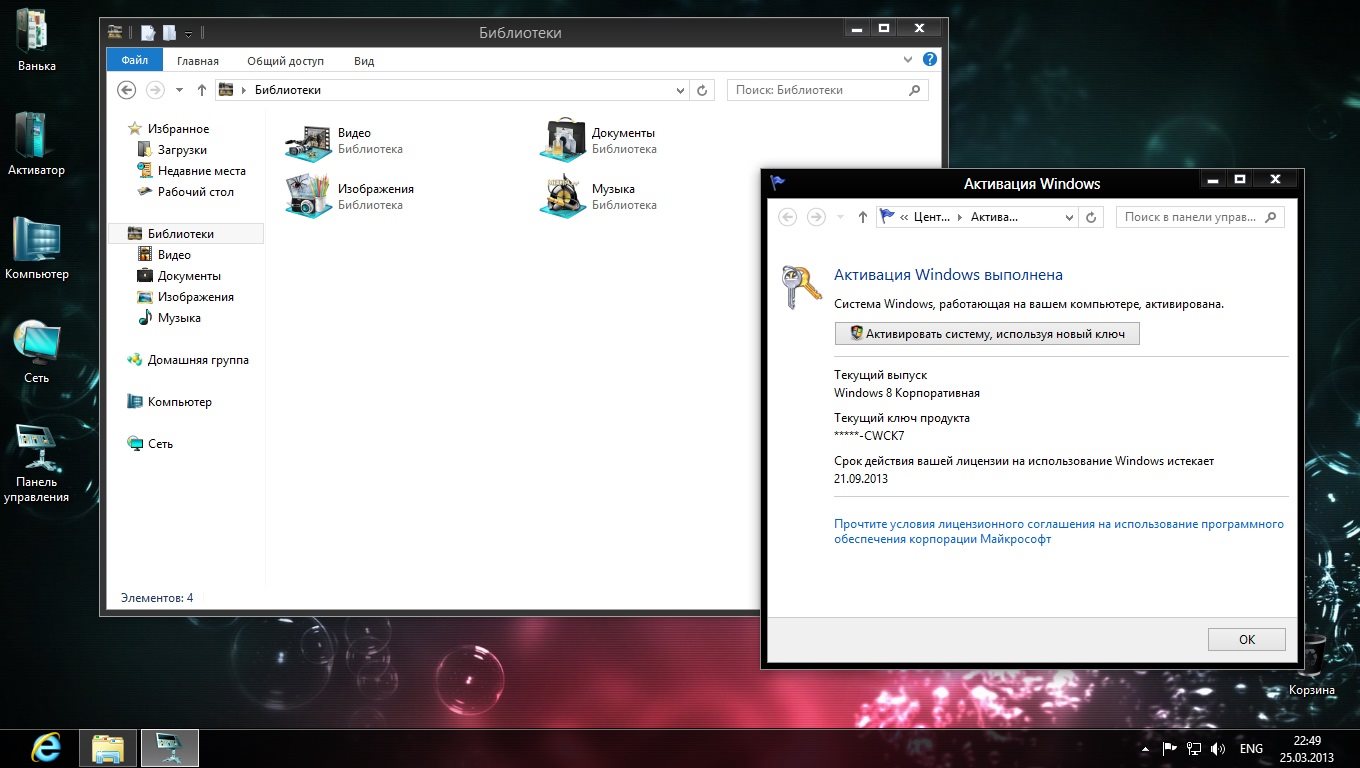Click the network icon in system tray
The height and width of the screenshot is (768, 1360).
1193,748
